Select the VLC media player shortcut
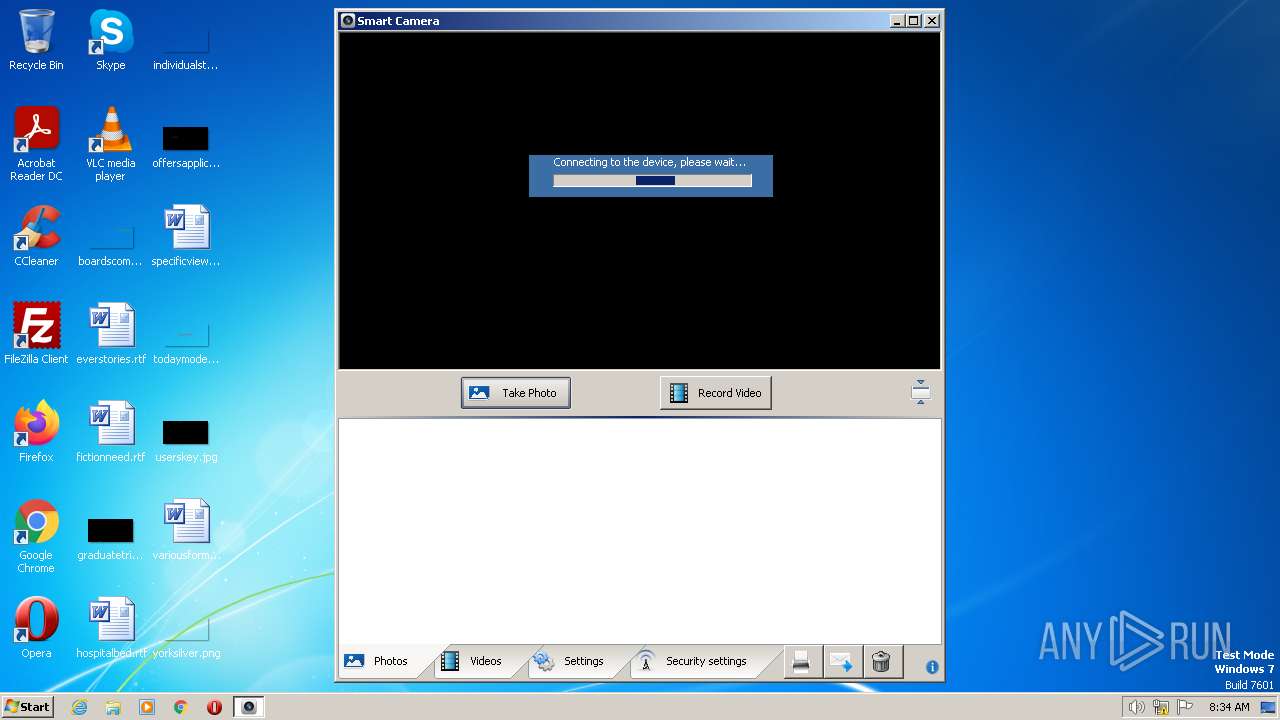 point(110,144)
